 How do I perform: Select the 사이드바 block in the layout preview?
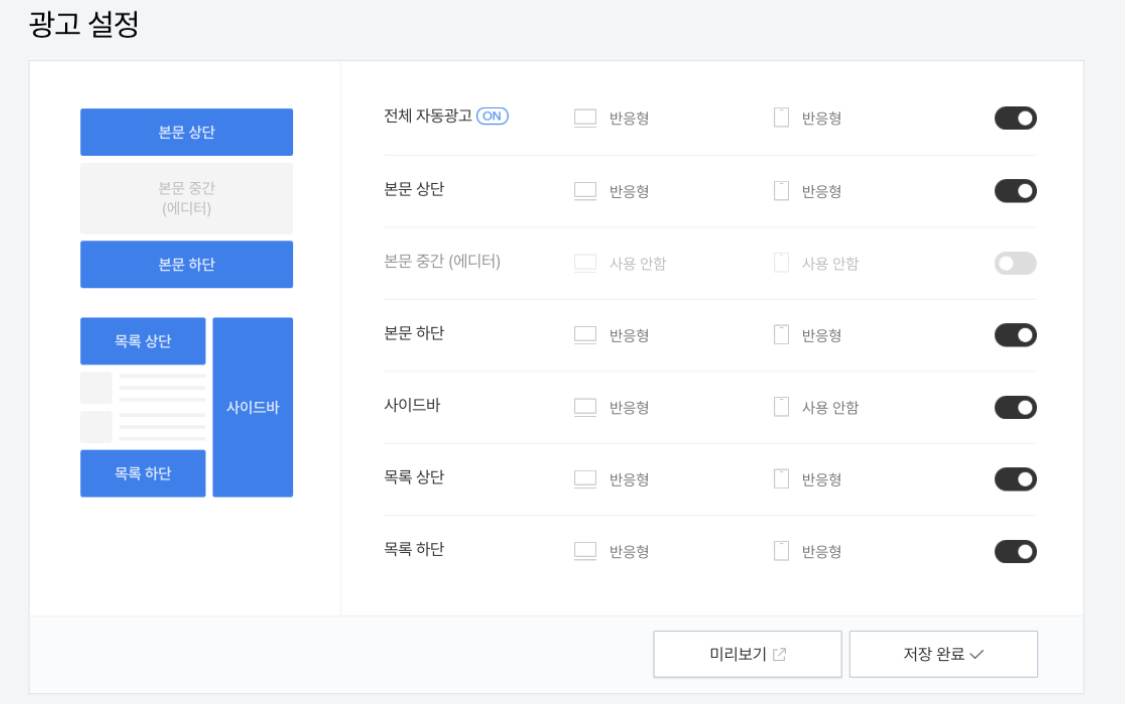(x=252, y=407)
